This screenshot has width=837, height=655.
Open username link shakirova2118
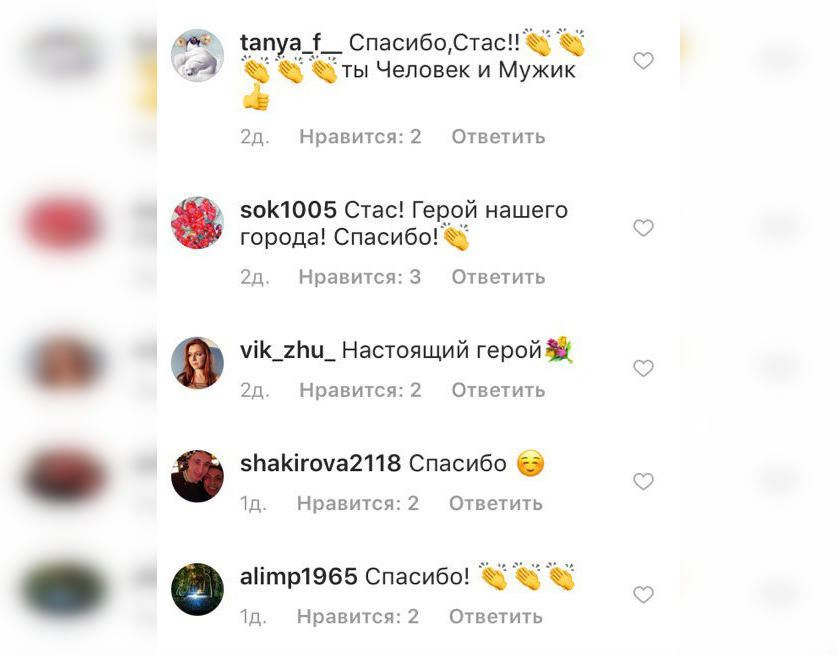pyautogui.click(x=320, y=463)
